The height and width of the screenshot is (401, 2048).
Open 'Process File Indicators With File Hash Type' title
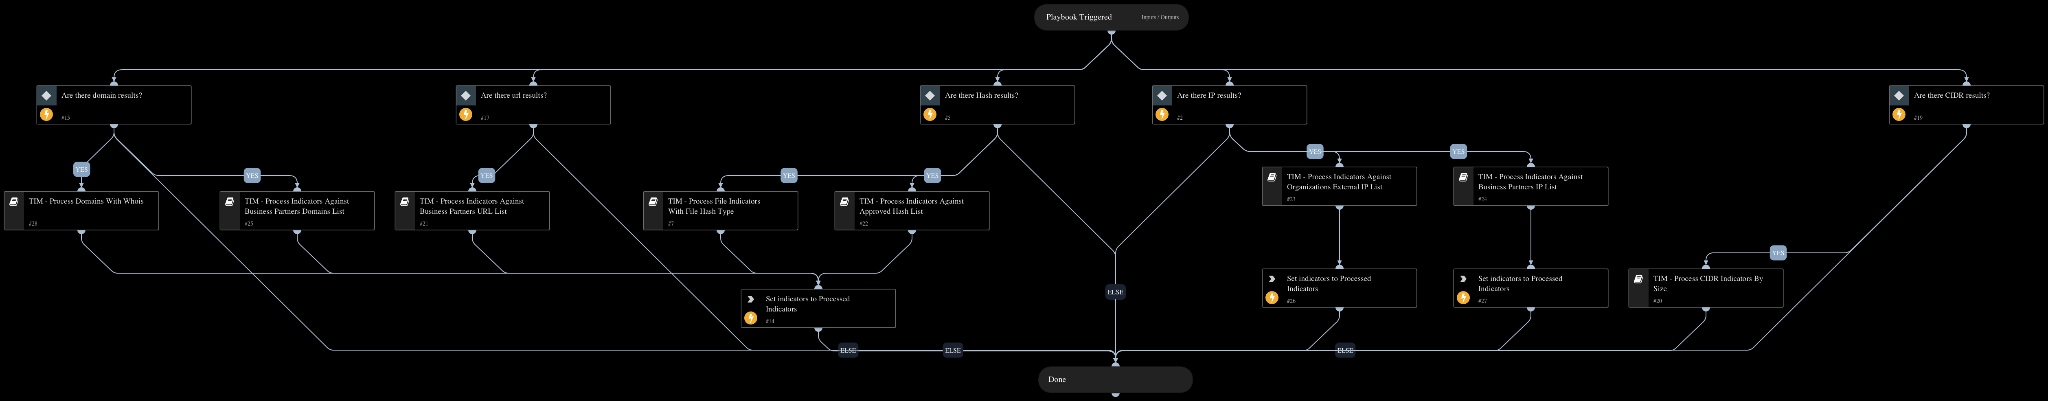pyautogui.click(x=714, y=206)
